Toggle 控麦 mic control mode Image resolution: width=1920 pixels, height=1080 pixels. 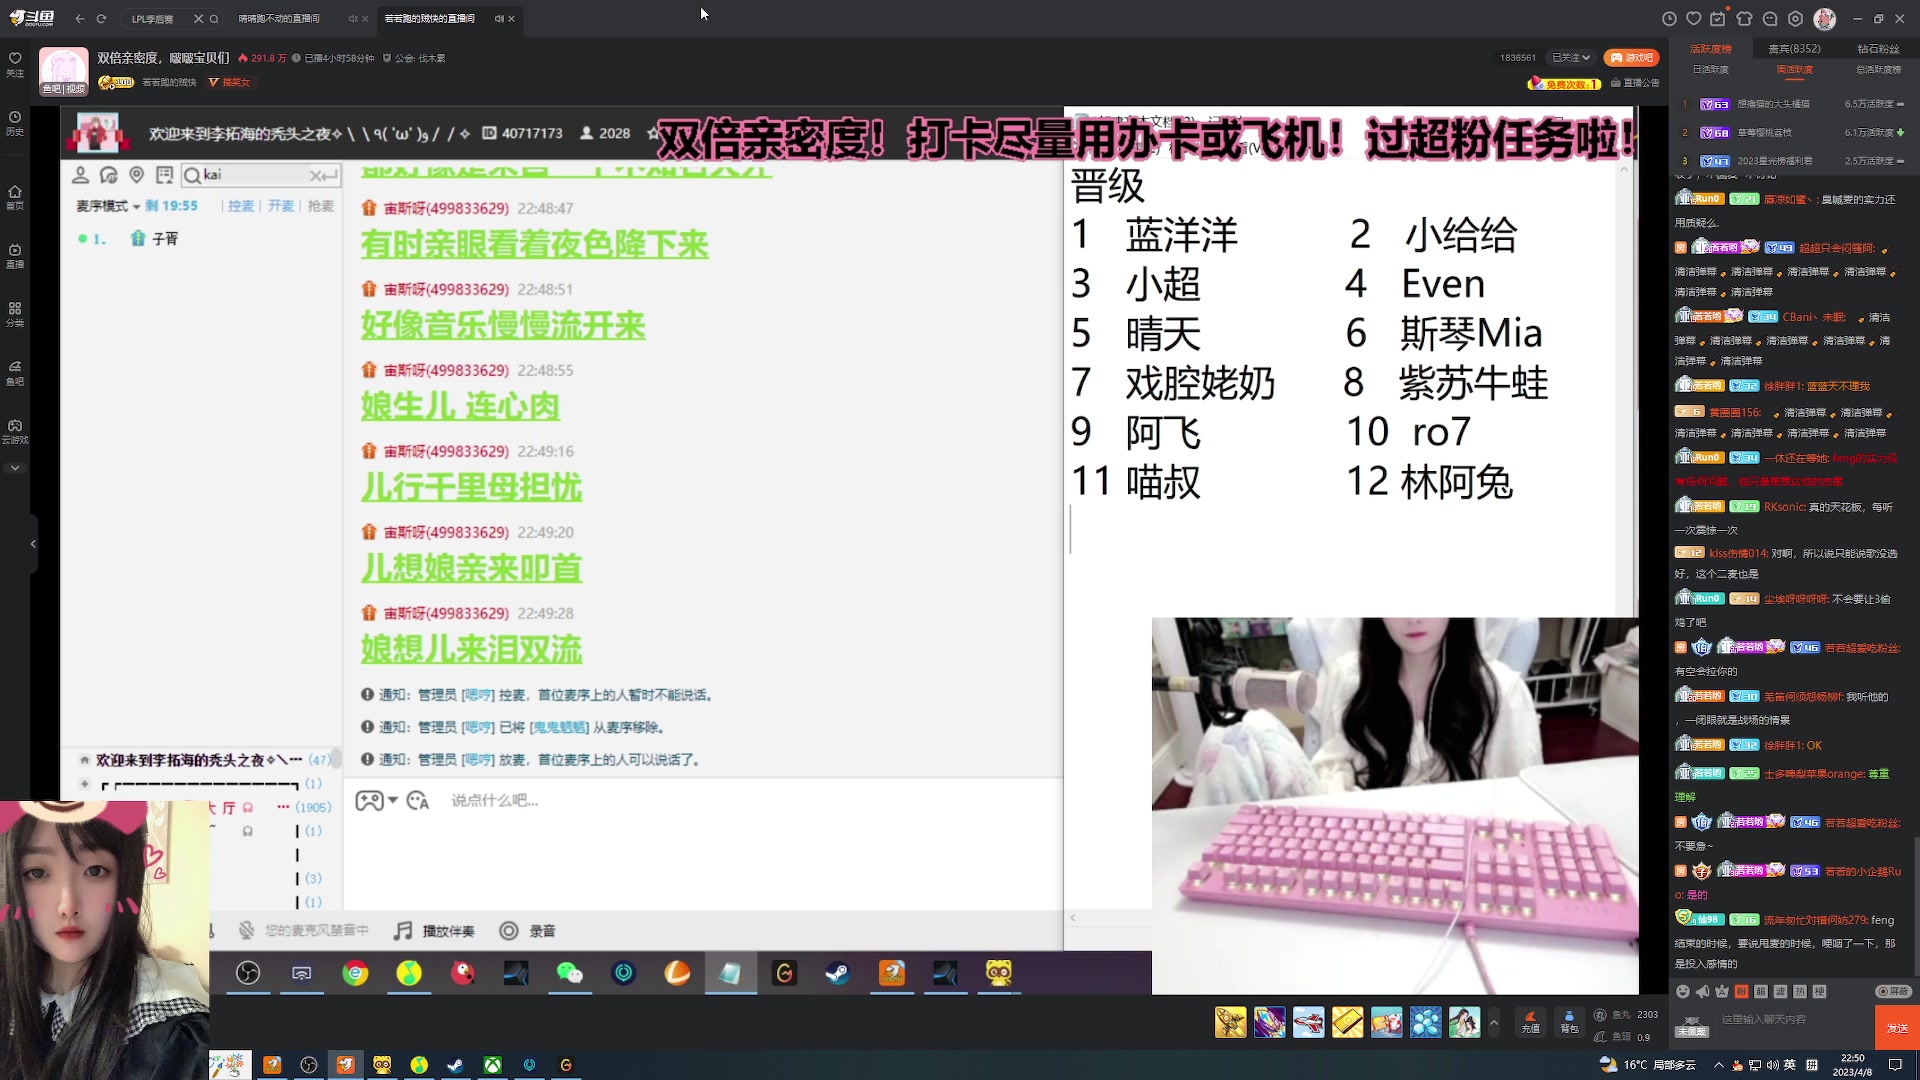click(240, 206)
